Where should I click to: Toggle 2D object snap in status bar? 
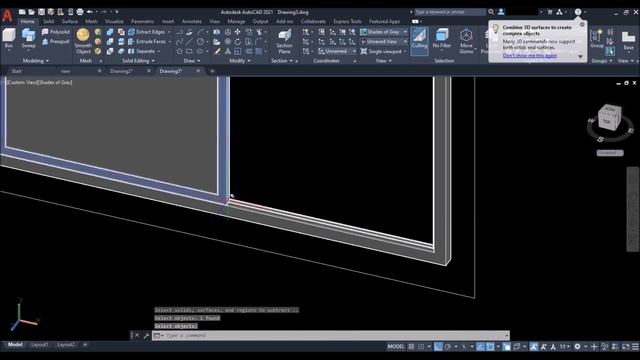tap(490, 347)
